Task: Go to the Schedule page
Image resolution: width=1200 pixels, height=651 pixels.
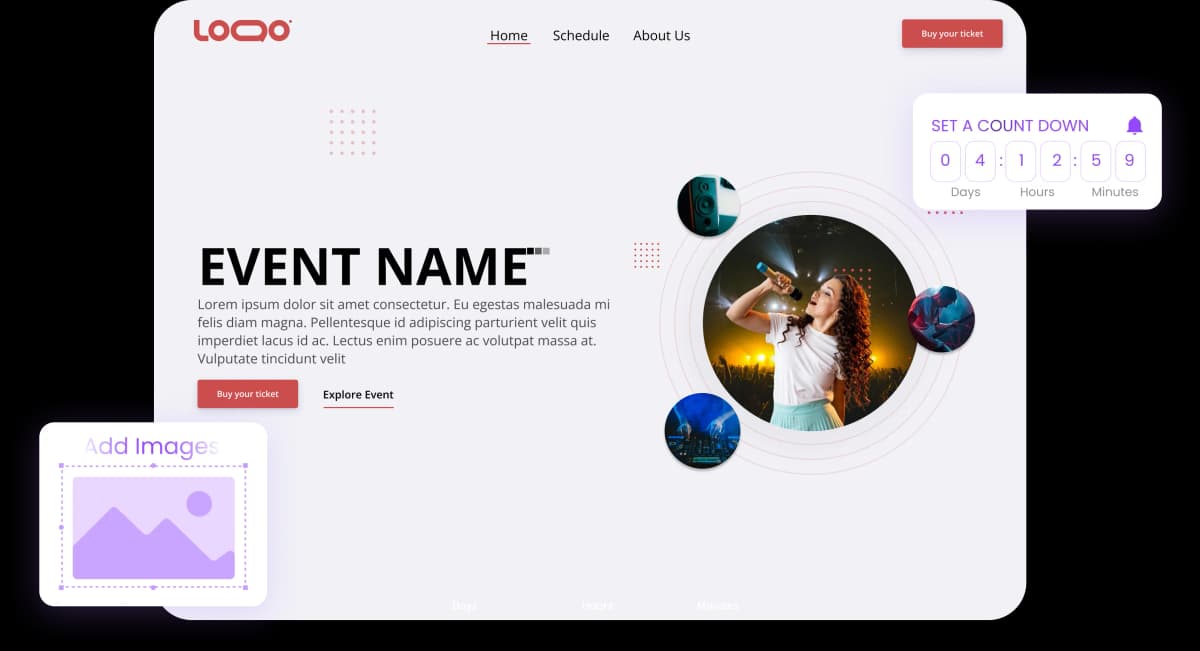Action: tap(580, 35)
